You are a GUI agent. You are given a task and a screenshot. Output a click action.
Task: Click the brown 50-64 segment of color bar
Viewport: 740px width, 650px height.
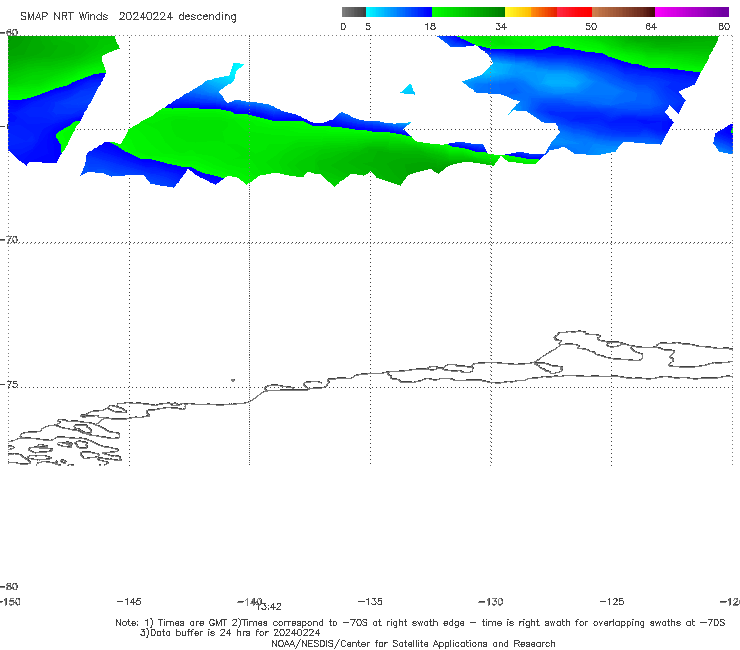coord(623,12)
